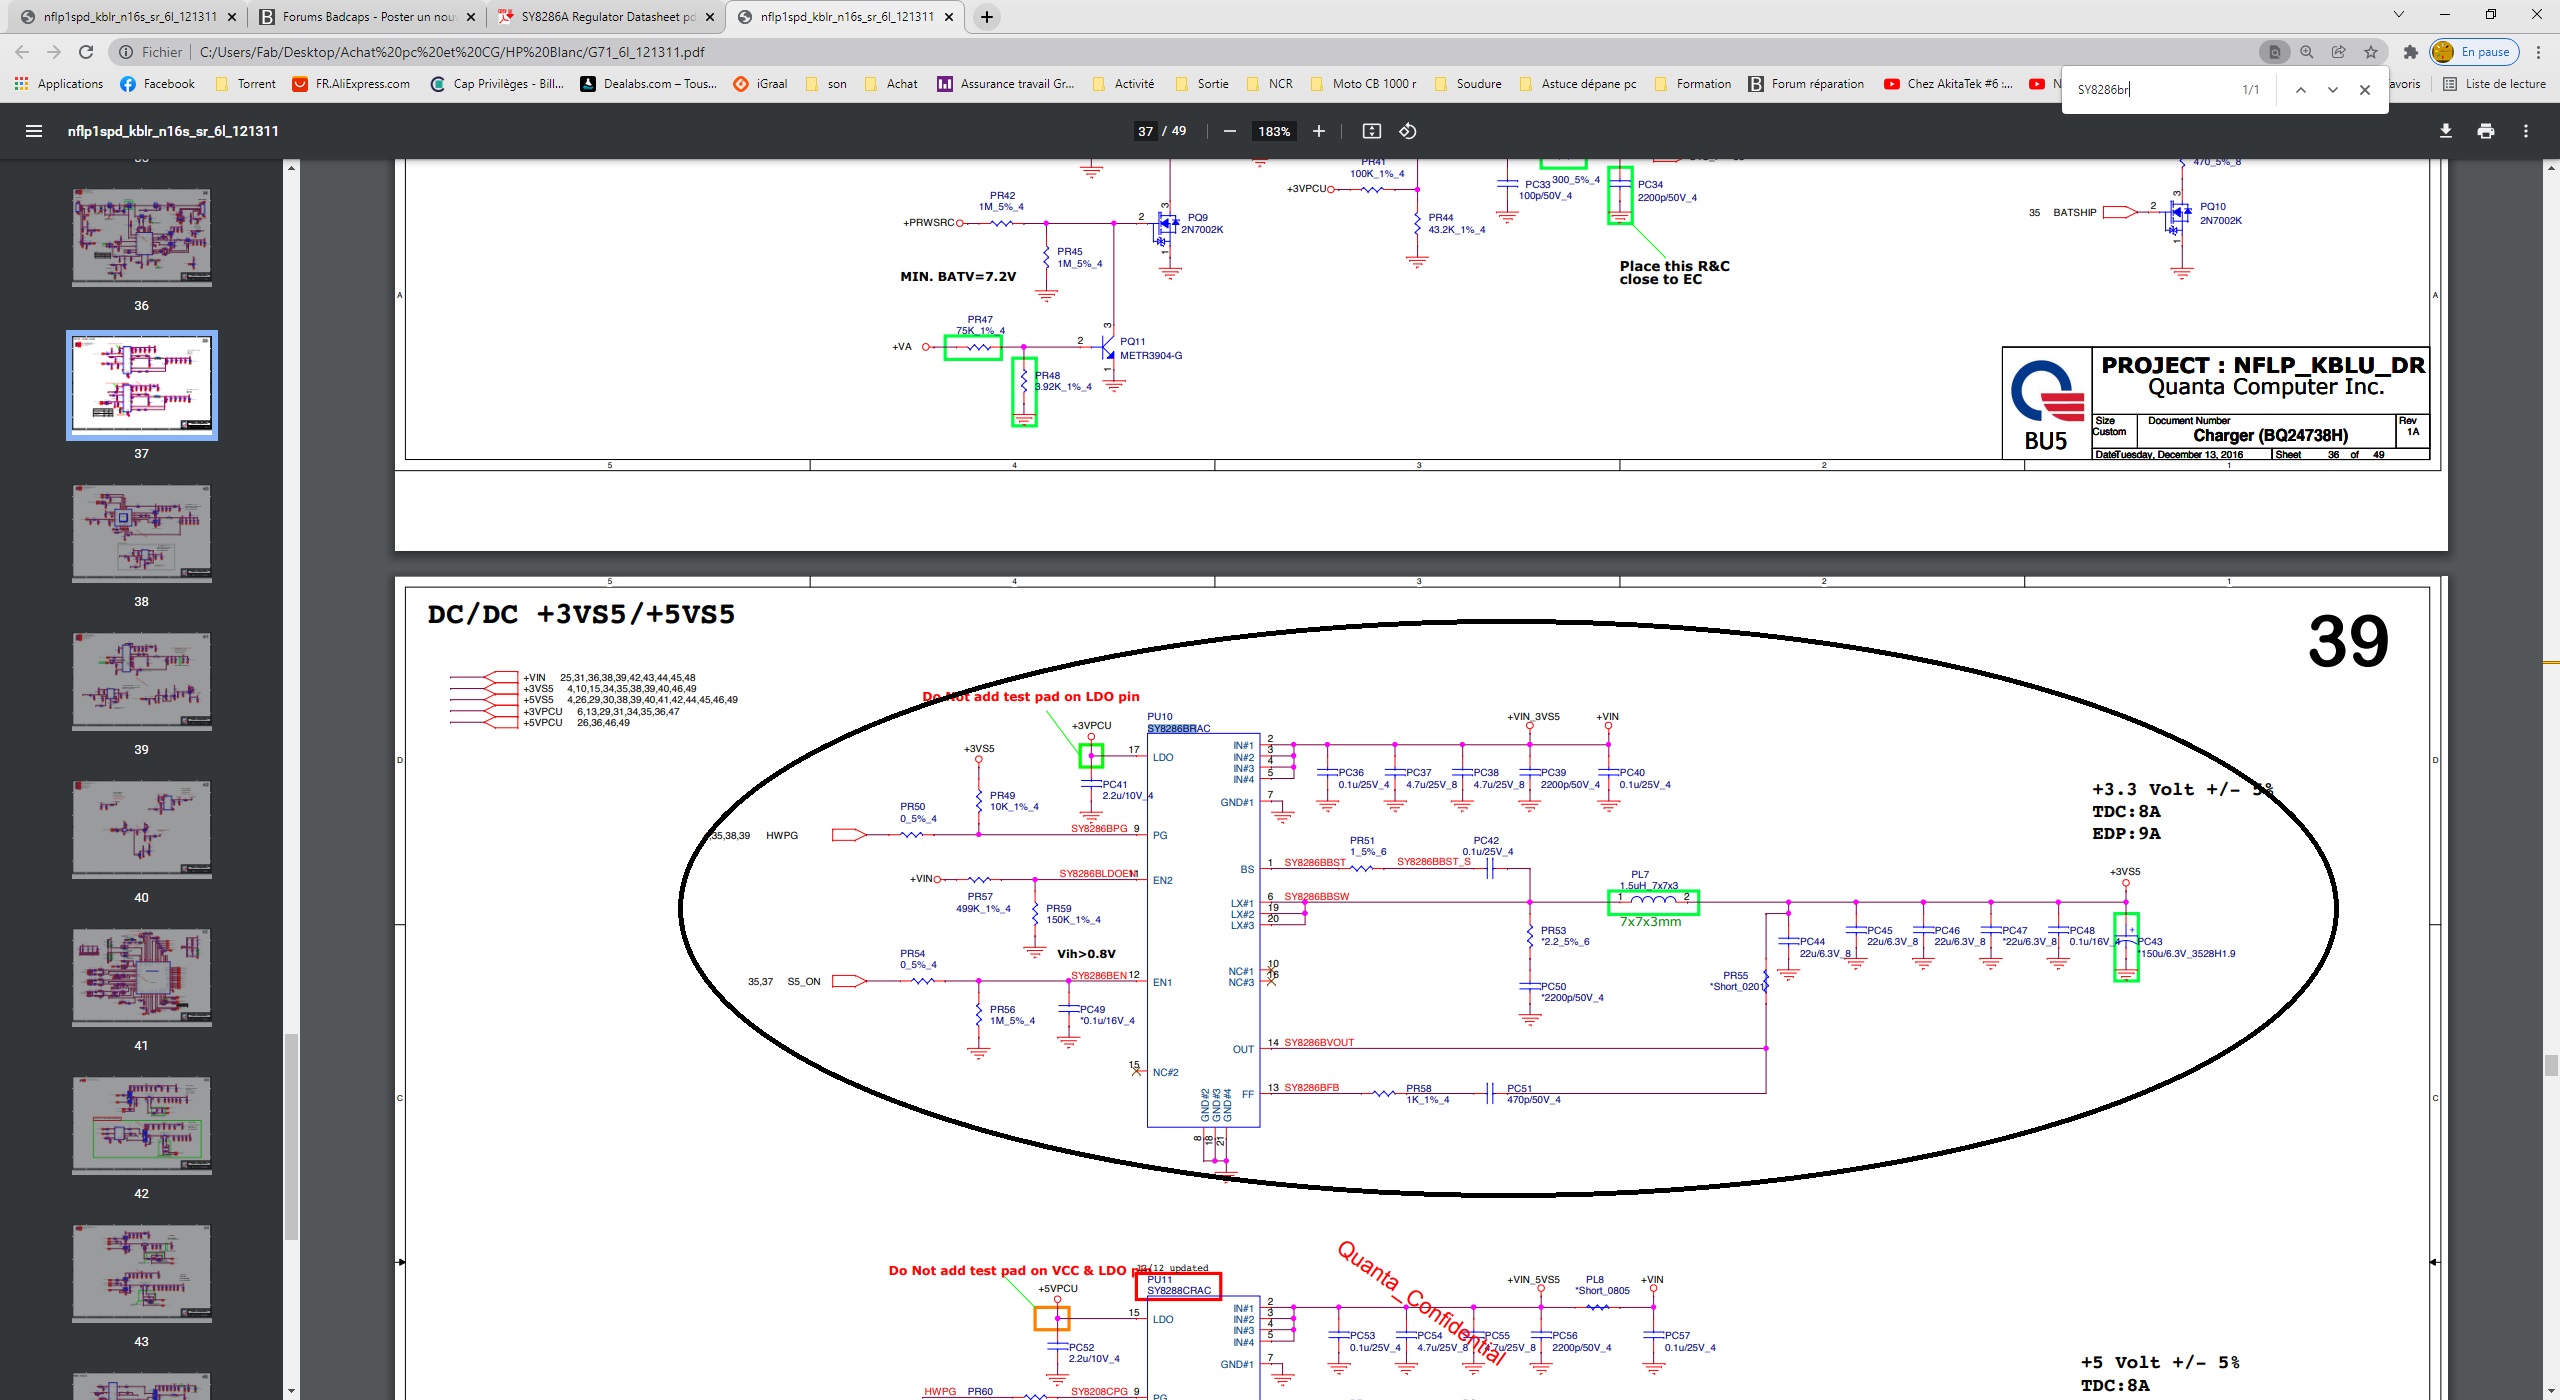
Task: Click the page number input field
Action: pyautogui.click(x=1145, y=131)
